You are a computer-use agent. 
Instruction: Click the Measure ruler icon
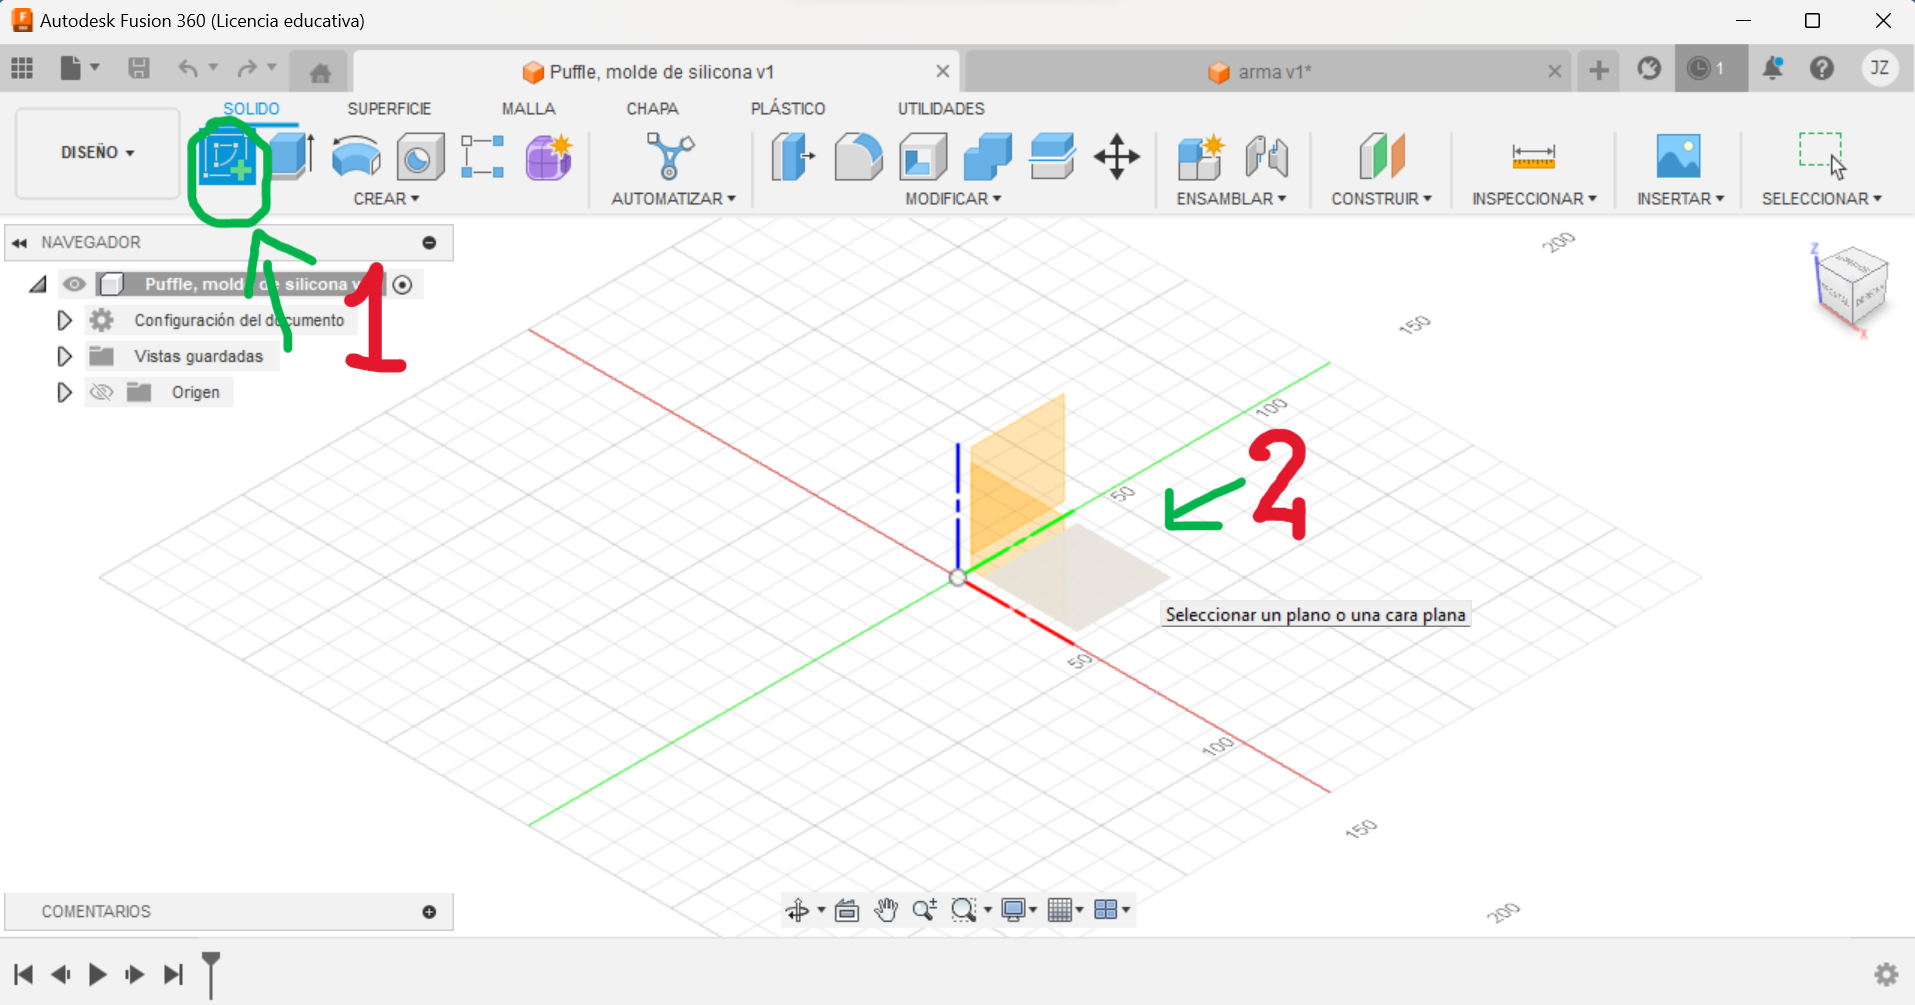(x=1533, y=157)
